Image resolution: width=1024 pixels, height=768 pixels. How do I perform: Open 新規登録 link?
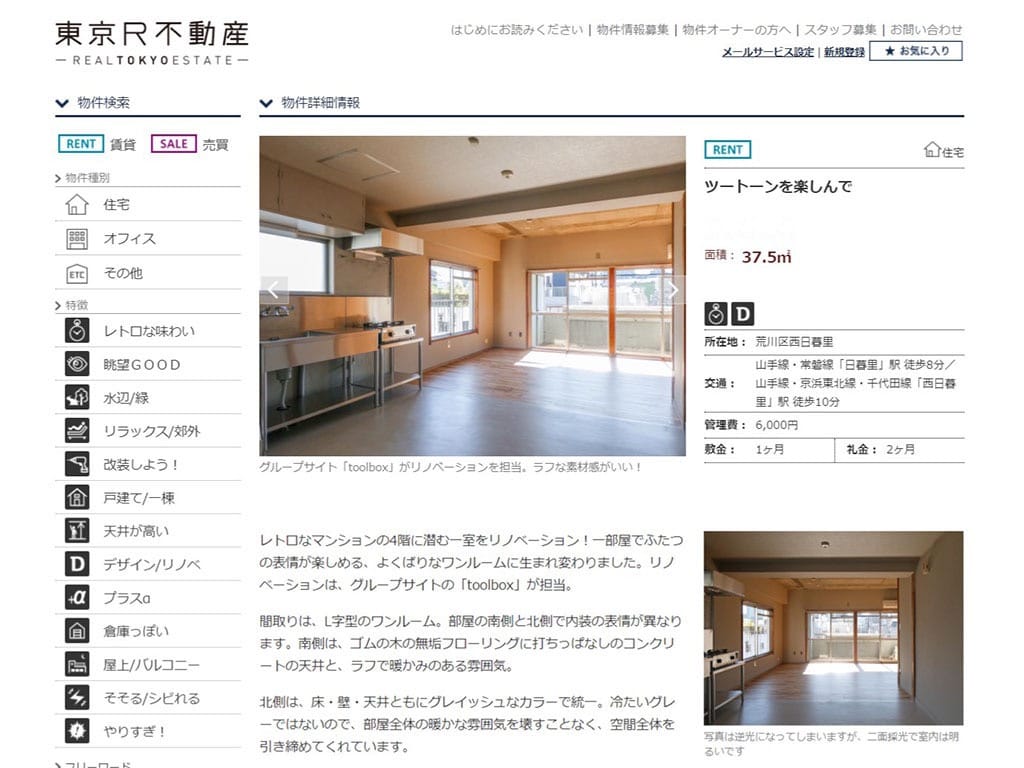coord(844,52)
